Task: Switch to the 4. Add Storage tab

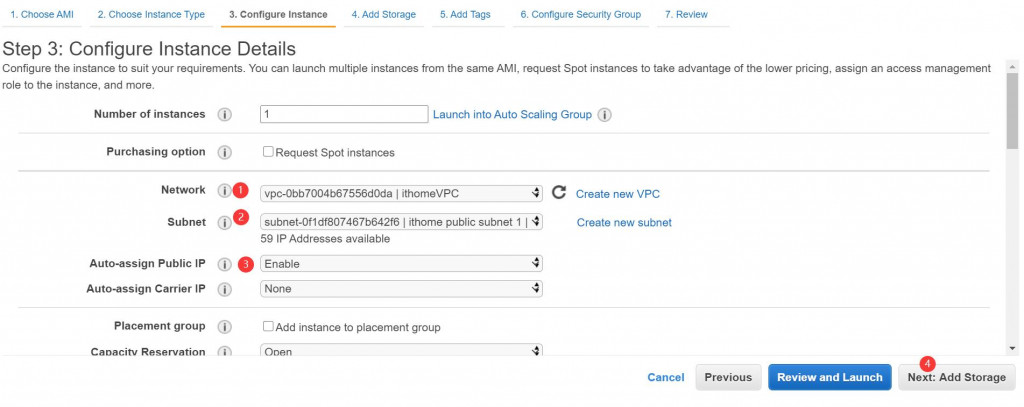Action: tap(383, 15)
